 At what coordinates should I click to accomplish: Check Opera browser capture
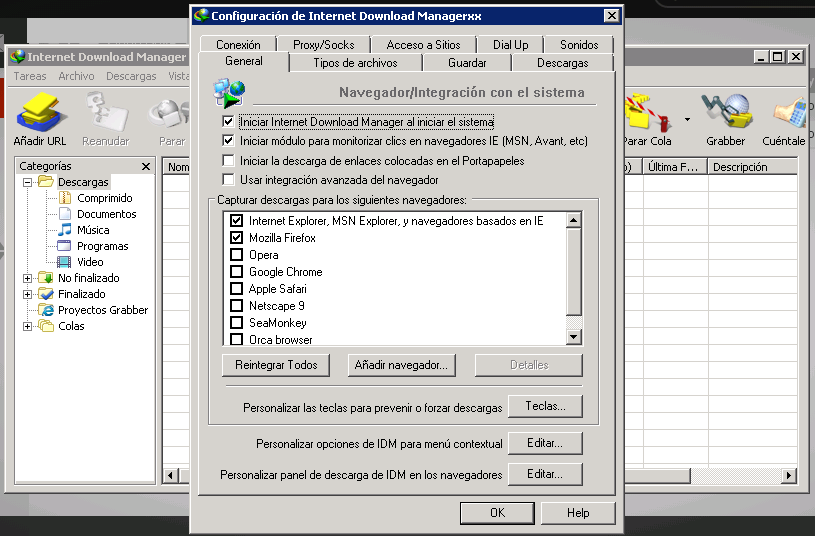click(x=236, y=255)
